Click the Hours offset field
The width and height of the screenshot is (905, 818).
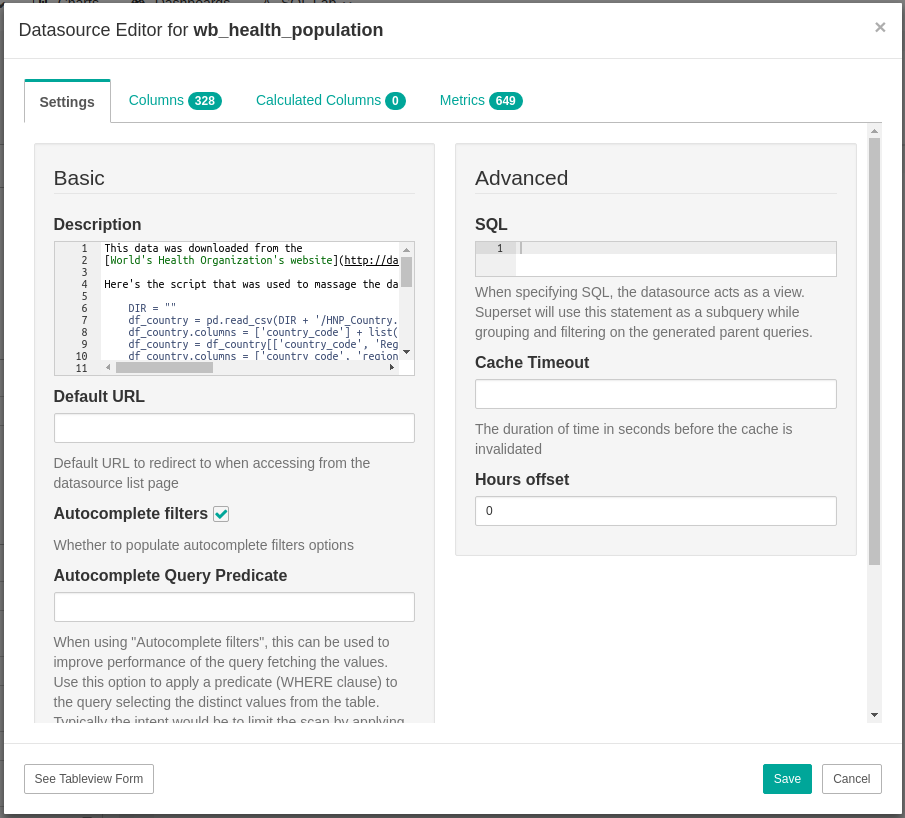tap(656, 511)
